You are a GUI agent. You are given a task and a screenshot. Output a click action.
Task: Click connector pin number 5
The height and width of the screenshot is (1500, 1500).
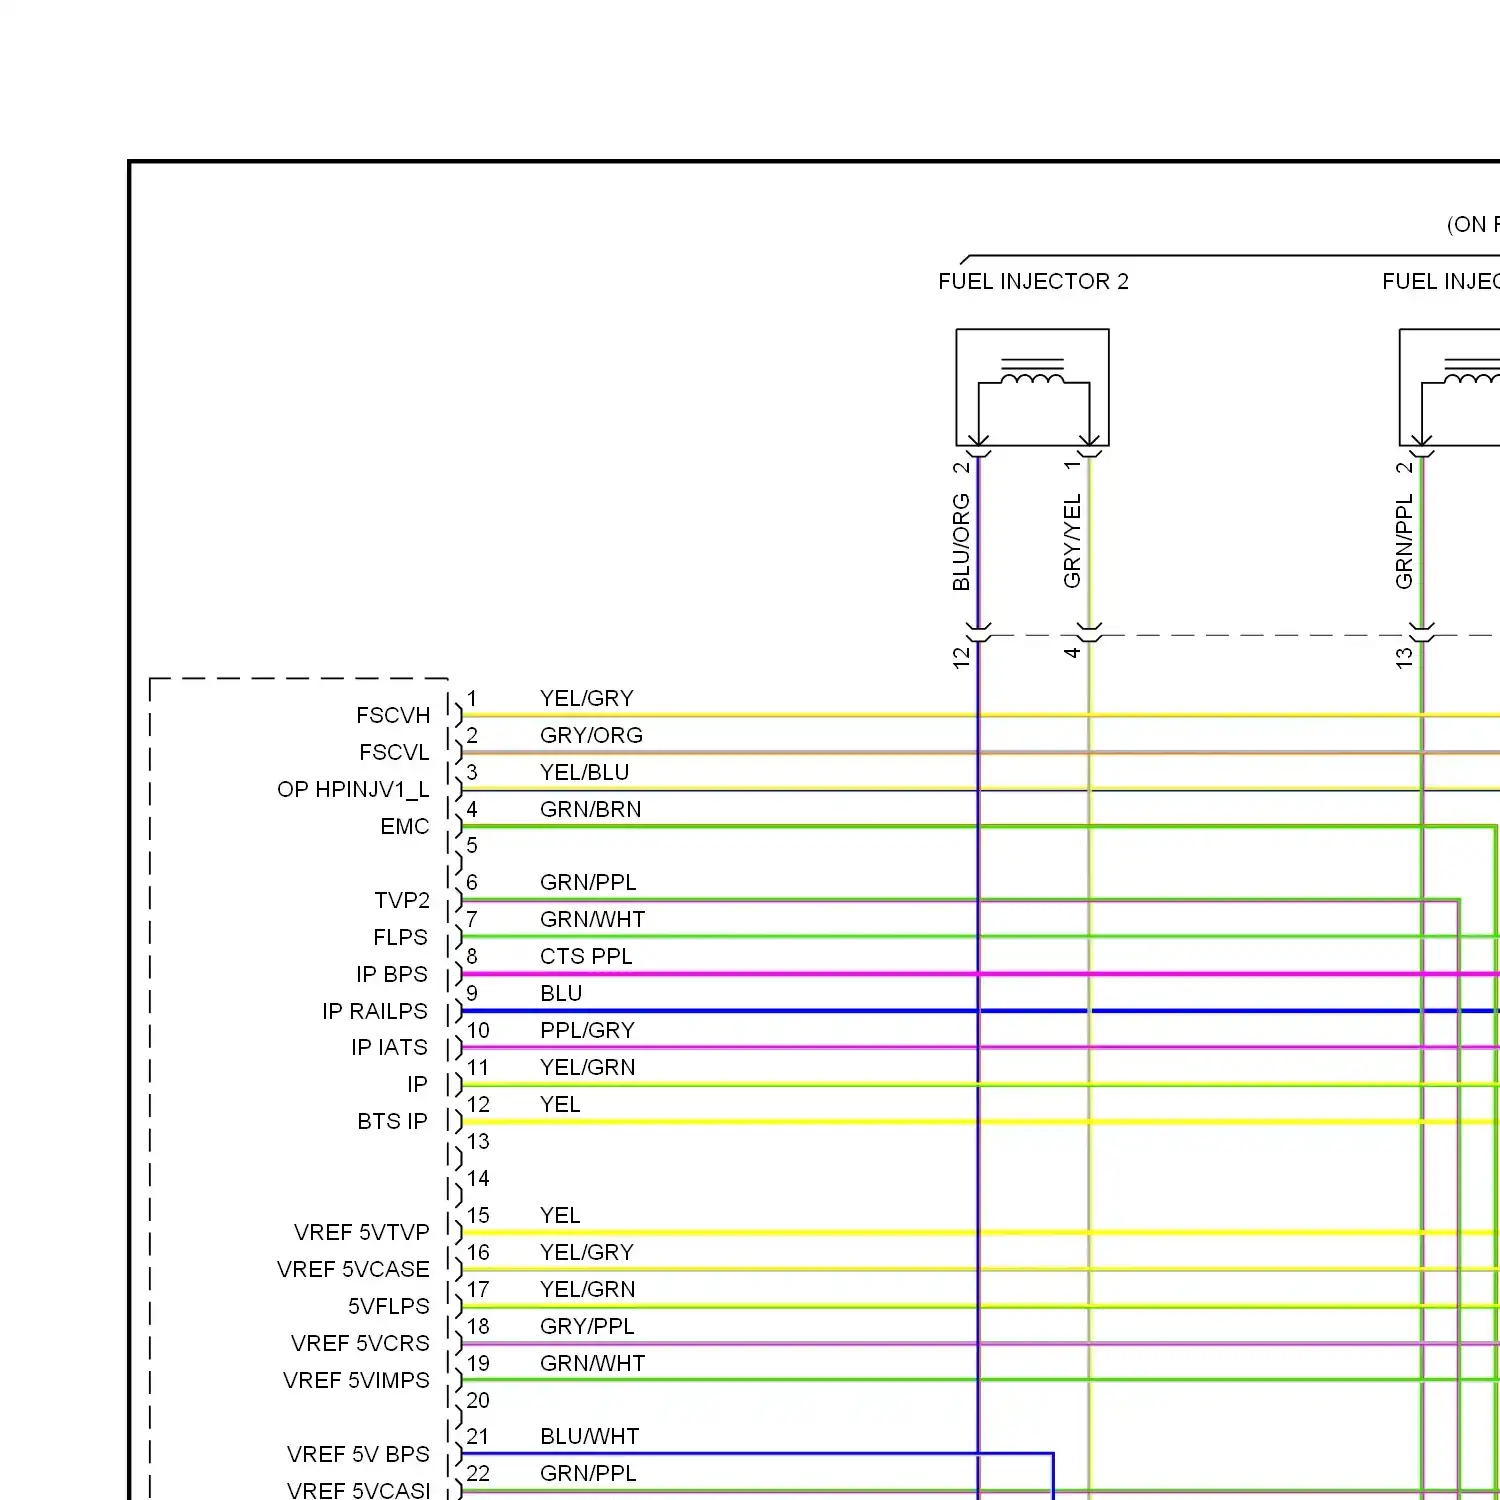(x=472, y=845)
